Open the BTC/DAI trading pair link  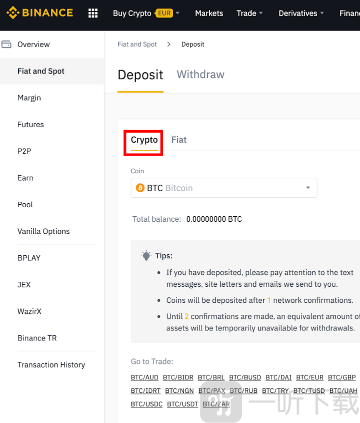(x=278, y=378)
